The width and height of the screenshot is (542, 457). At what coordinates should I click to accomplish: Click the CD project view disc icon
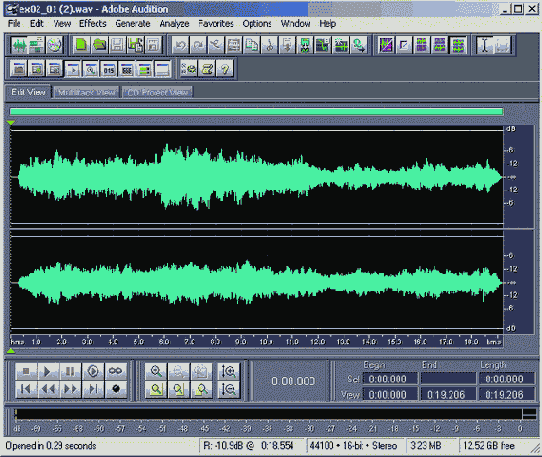pos(54,45)
